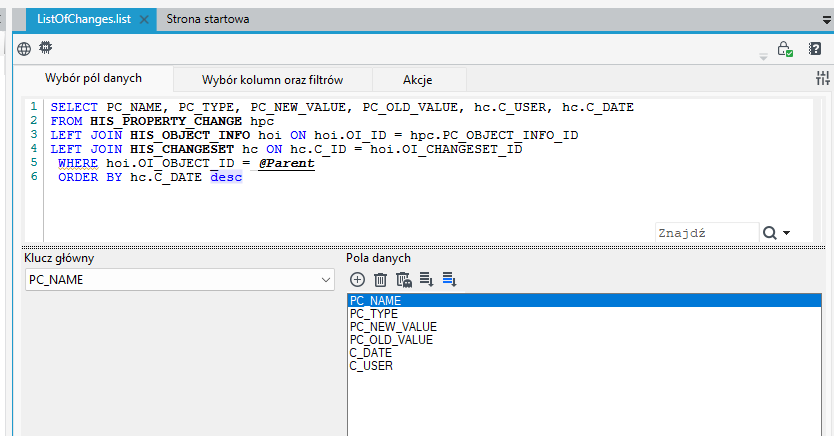
Task: Open the sliders settings icon at right
Action: pos(822,79)
